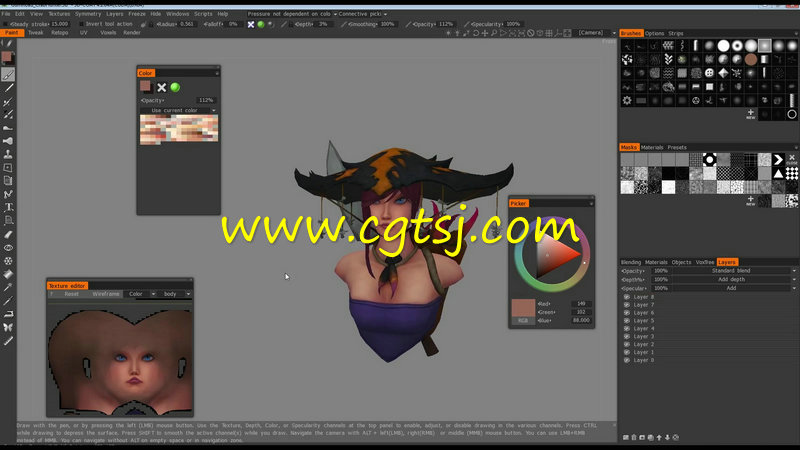
Task: Open the Symmetry menu
Action: [88, 14]
